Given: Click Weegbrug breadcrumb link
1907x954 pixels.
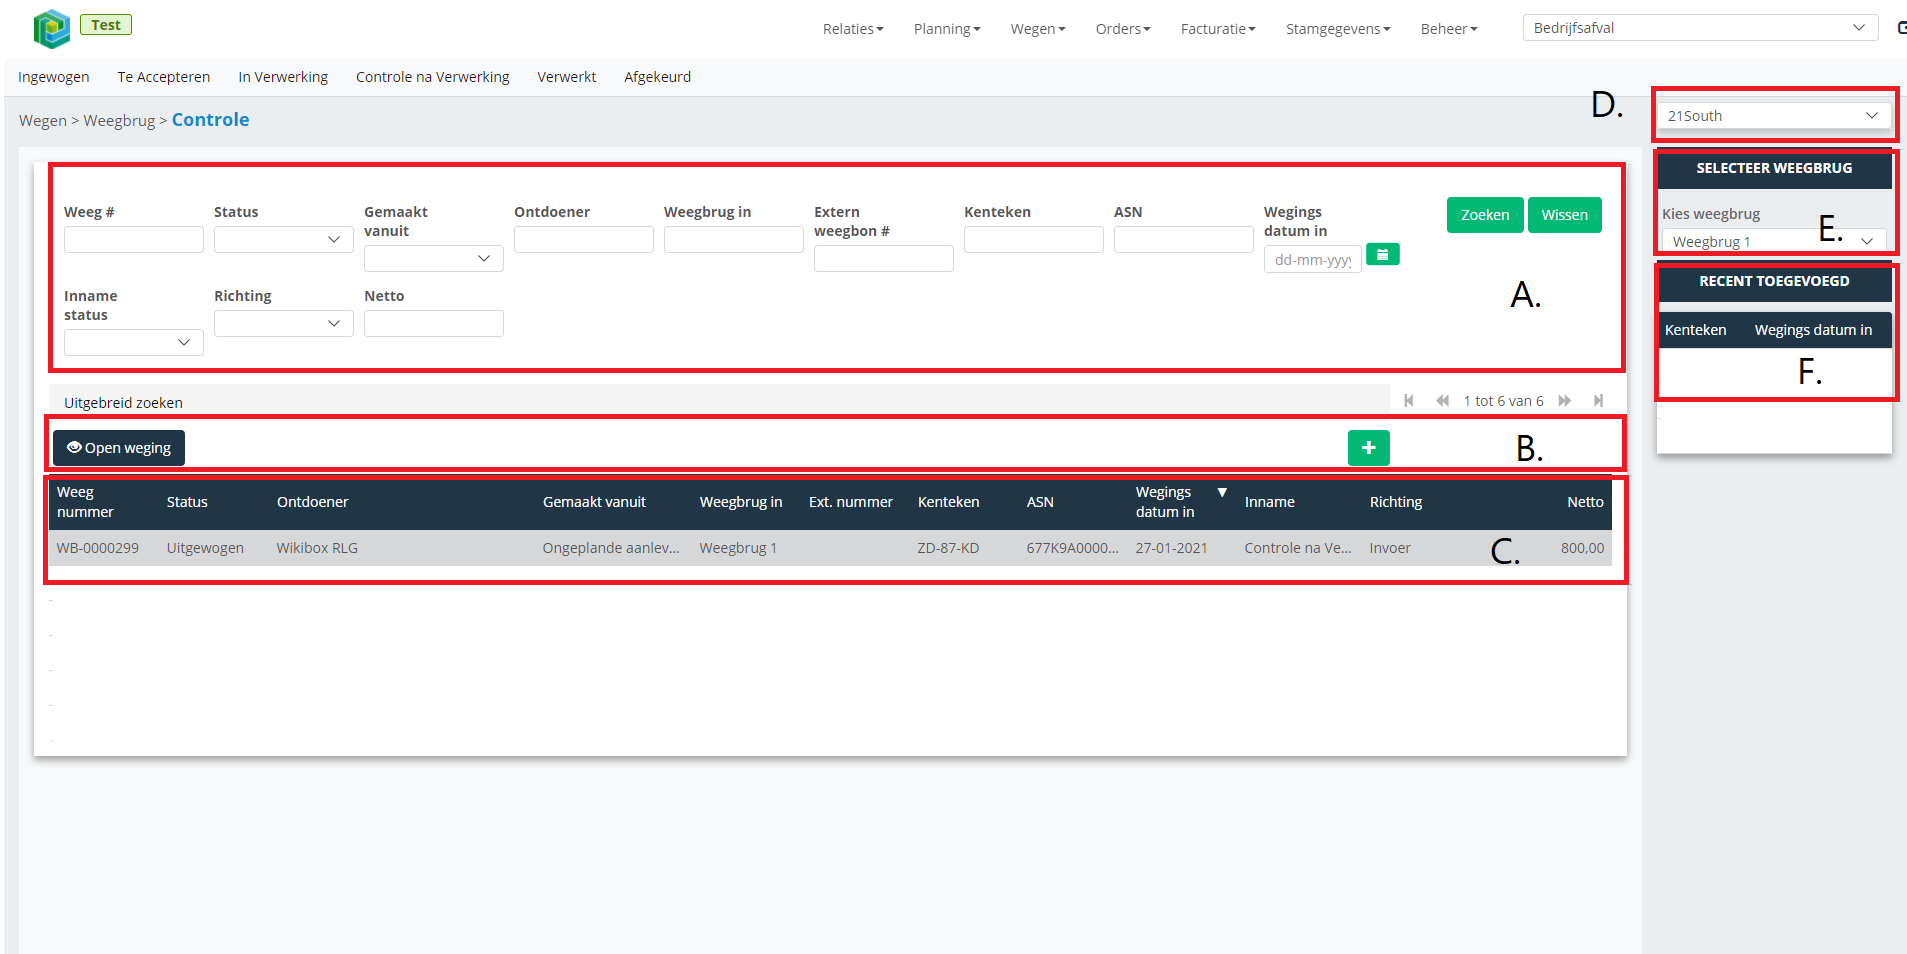Looking at the screenshot, I should (x=119, y=121).
